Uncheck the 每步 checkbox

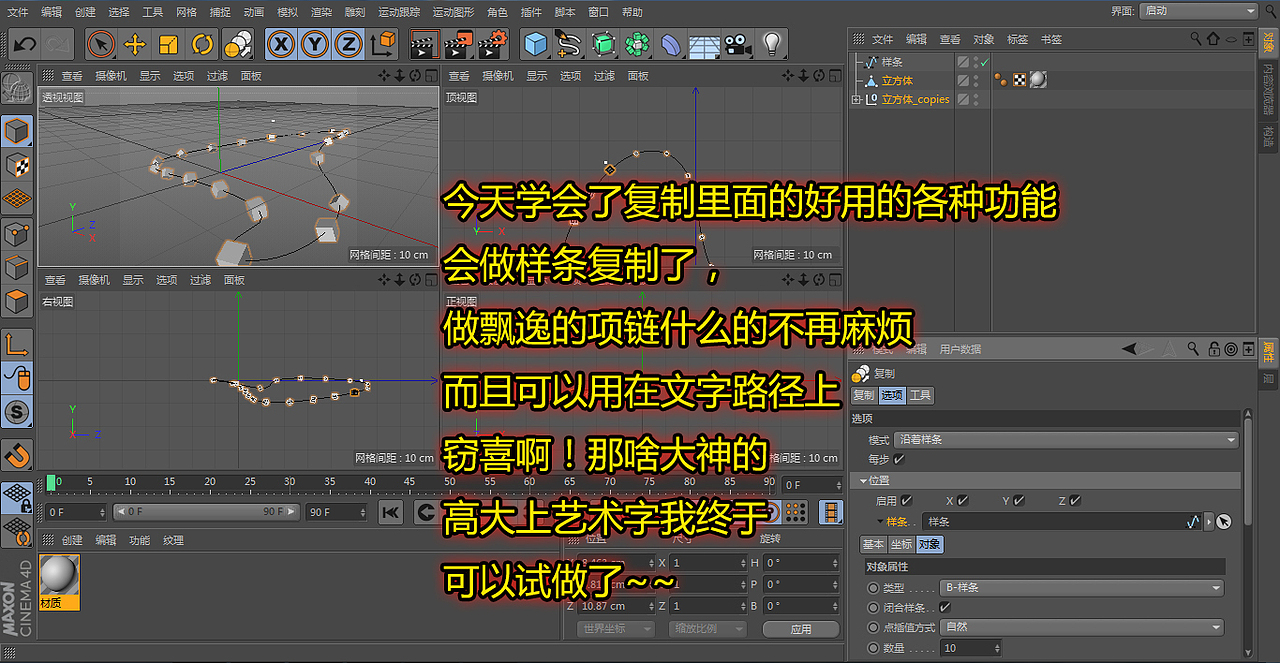pyautogui.click(x=899, y=459)
